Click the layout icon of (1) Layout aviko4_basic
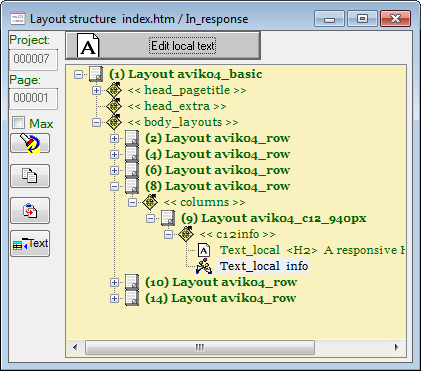 pyautogui.click(x=96, y=74)
